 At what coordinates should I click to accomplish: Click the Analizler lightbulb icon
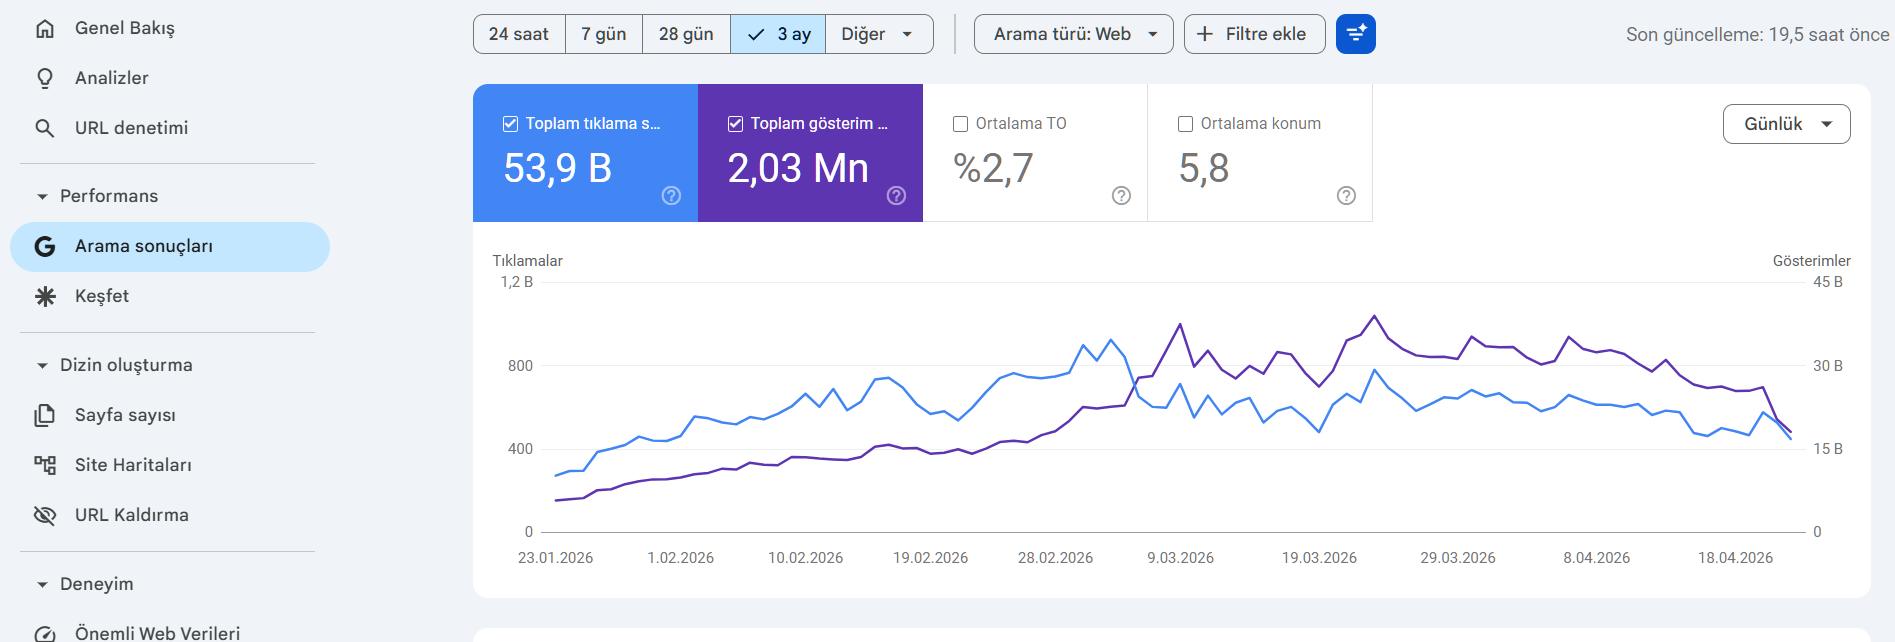click(x=45, y=78)
